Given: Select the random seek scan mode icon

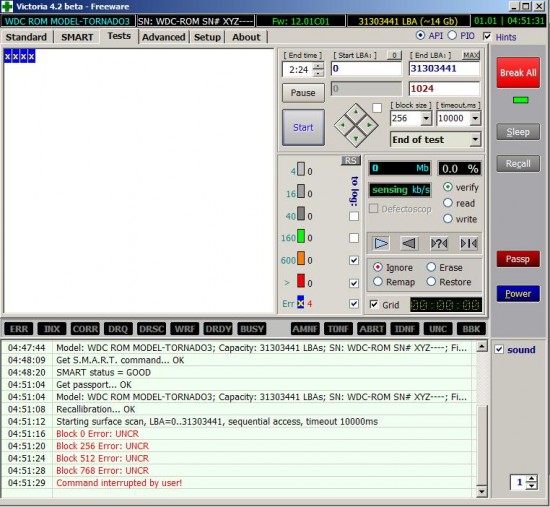Looking at the screenshot, I should (439, 243).
